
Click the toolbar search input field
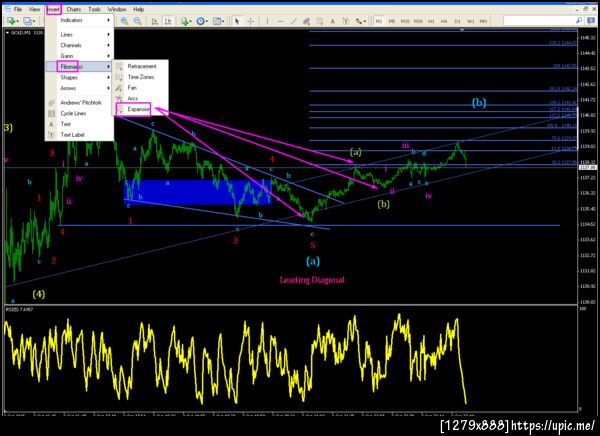539,20
